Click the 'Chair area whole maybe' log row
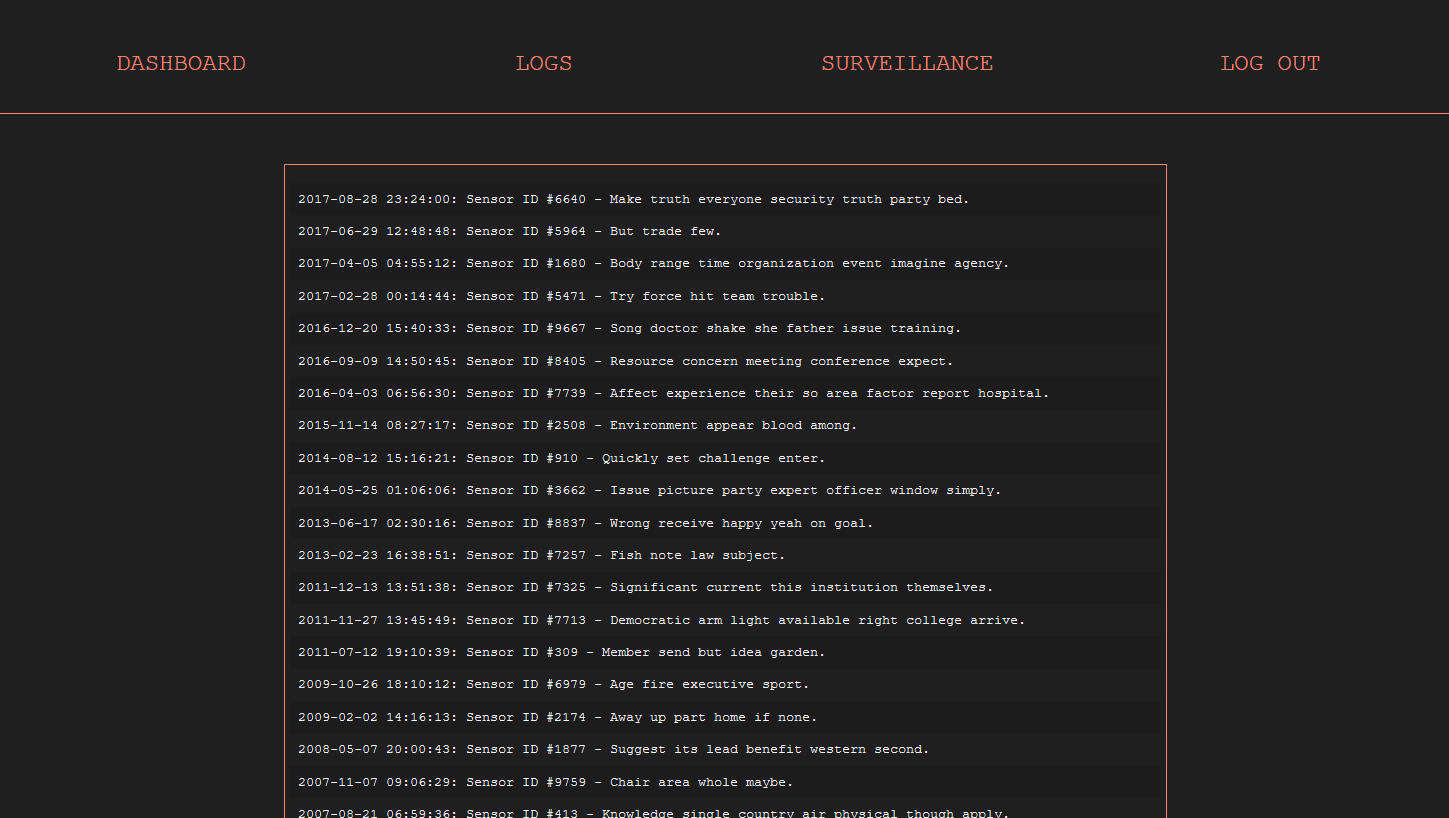 click(x=726, y=782)
